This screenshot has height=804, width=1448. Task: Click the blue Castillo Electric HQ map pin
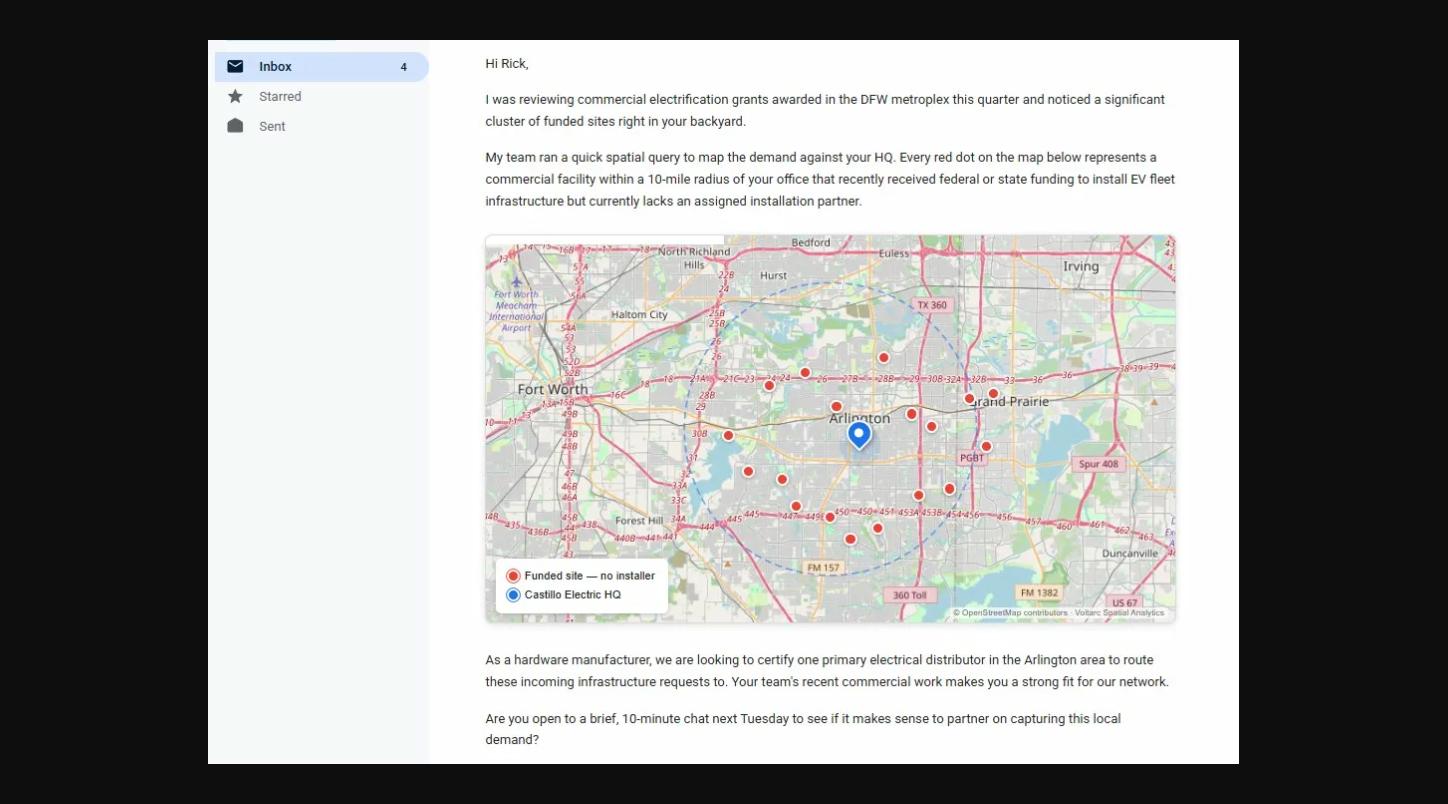click(x=857, y=432)
